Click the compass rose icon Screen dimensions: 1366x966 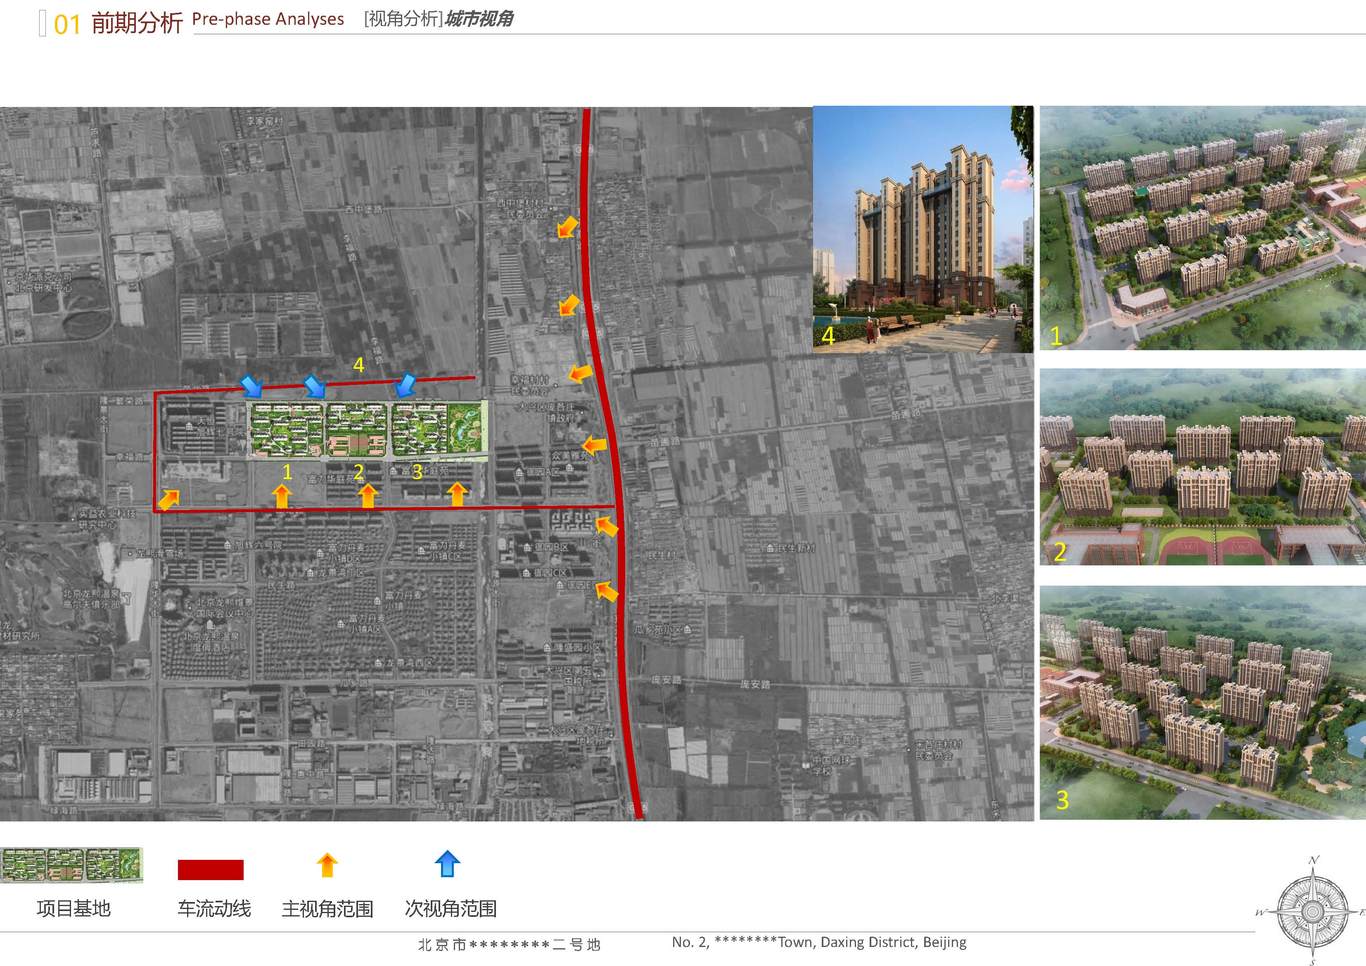1312,910
